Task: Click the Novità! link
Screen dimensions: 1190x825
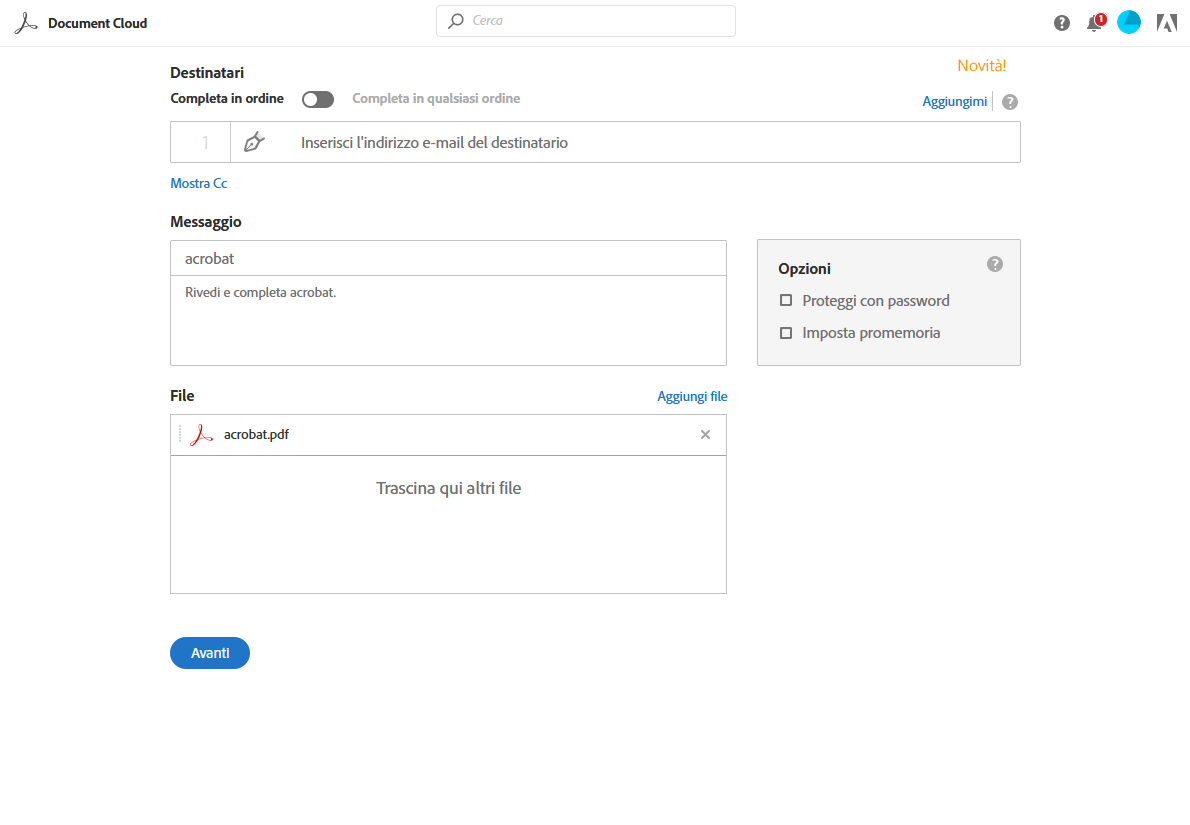Action: point(981,66)
